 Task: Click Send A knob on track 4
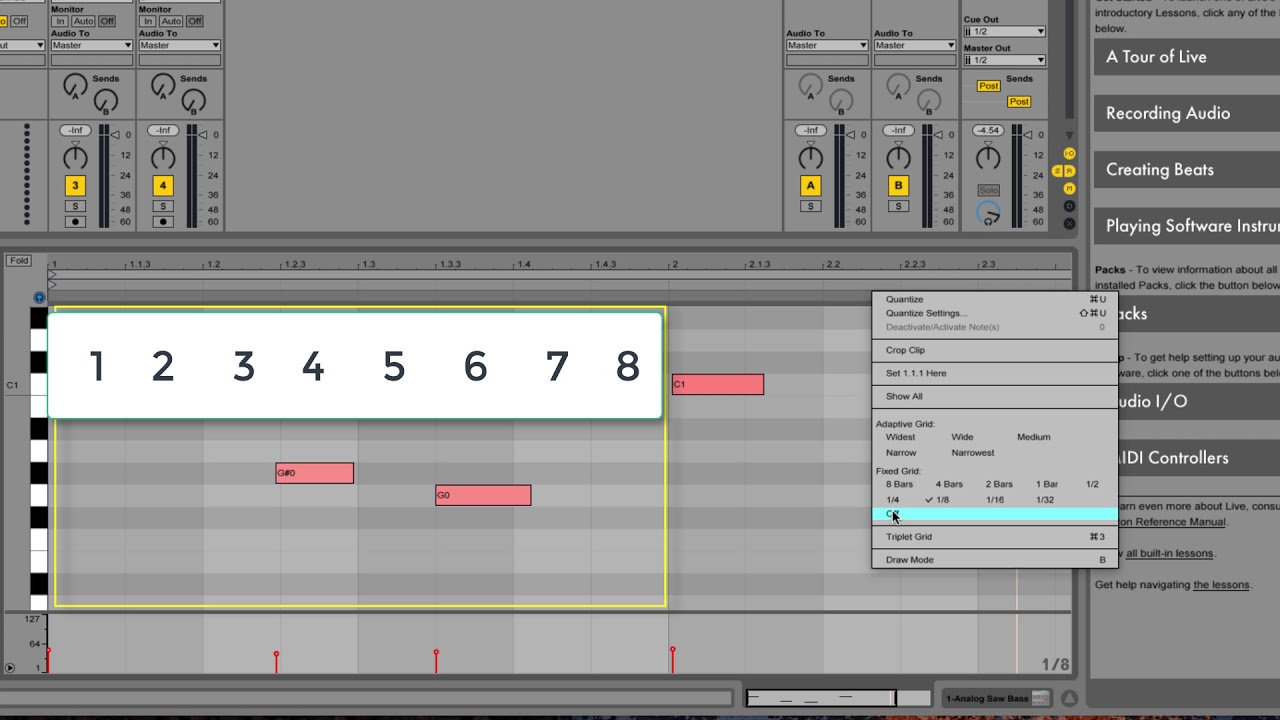pyautogui.click(x=163, y=86)
